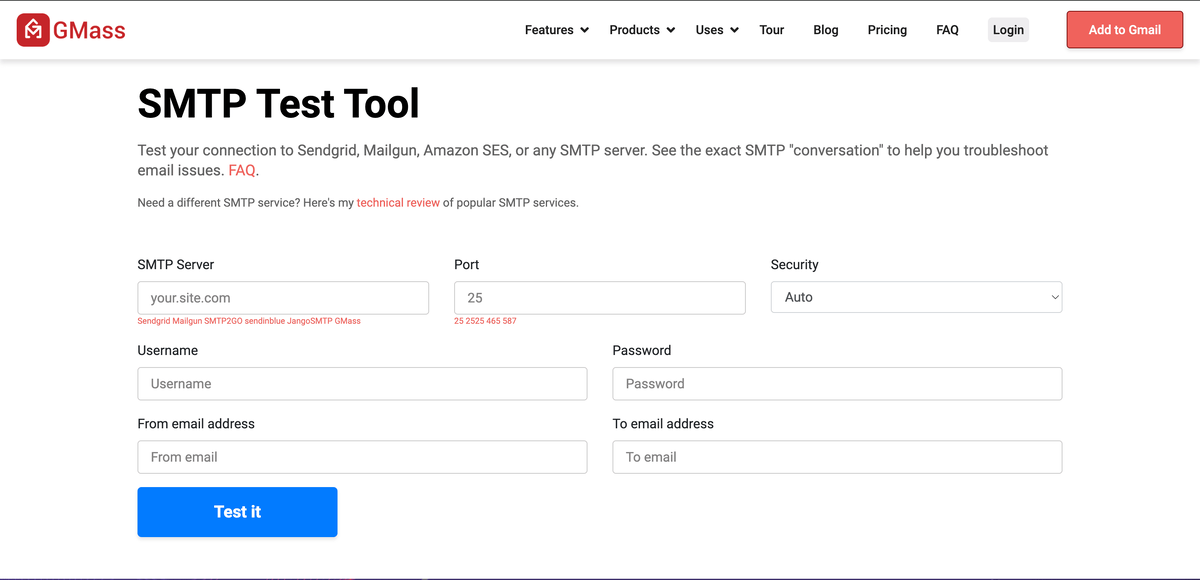Open the Products dropdown menu
1200x580 pixels.
tap(642, 30)
